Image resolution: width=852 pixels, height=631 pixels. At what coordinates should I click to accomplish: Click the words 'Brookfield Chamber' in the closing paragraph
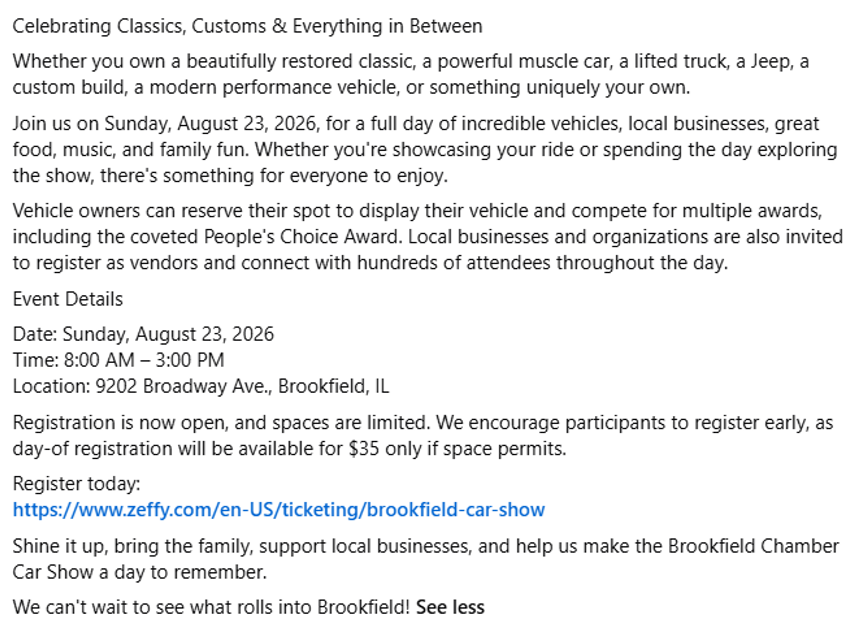coord(754,546)
